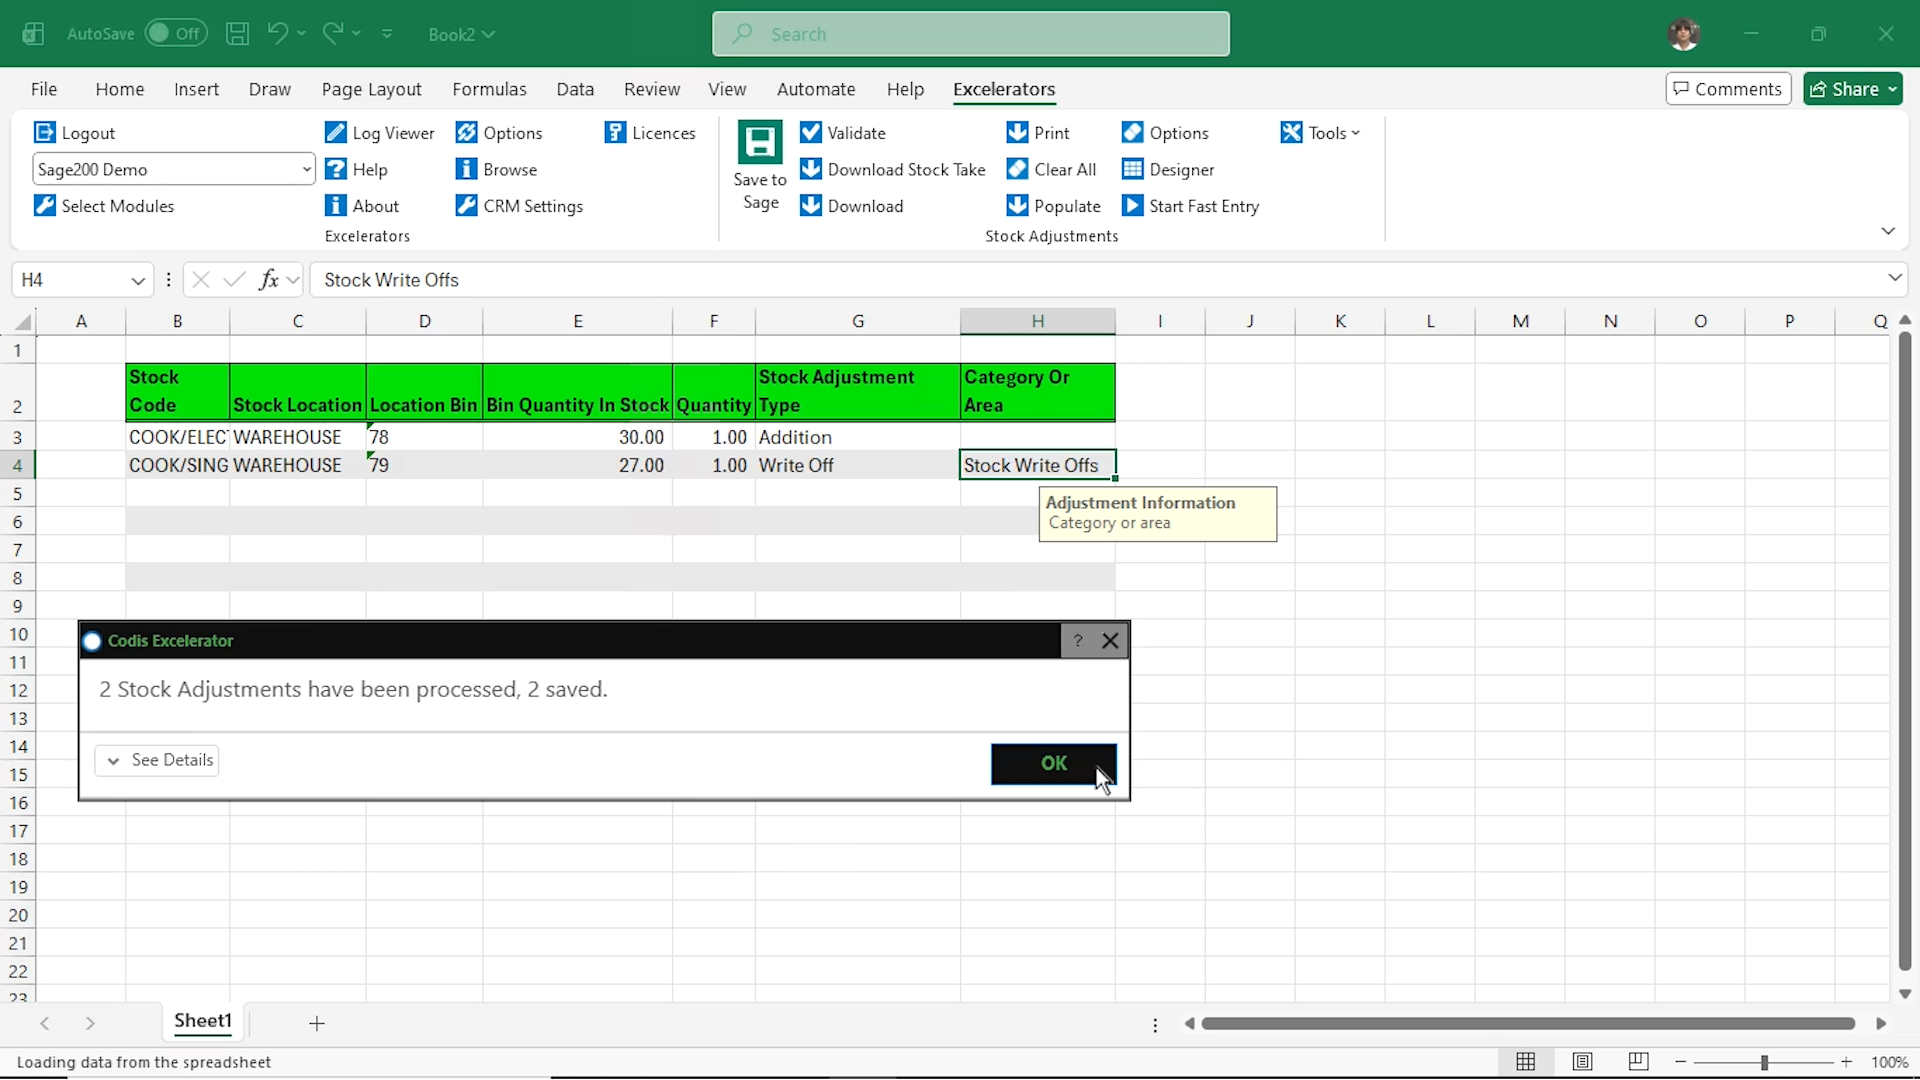
Task: Open the Data ribbon tab
Action: pos(575,89)
